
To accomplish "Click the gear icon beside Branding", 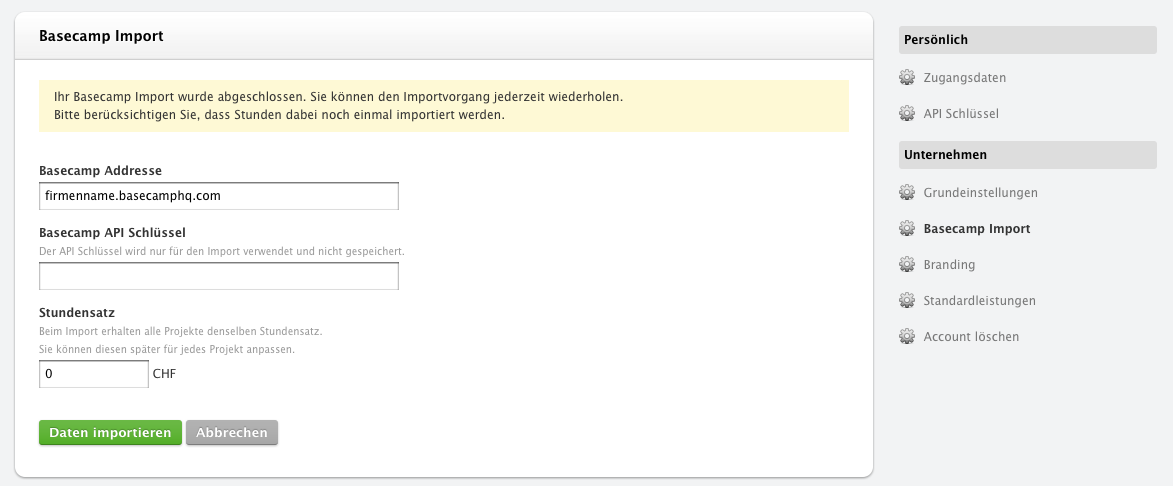I will coord(907,264).
